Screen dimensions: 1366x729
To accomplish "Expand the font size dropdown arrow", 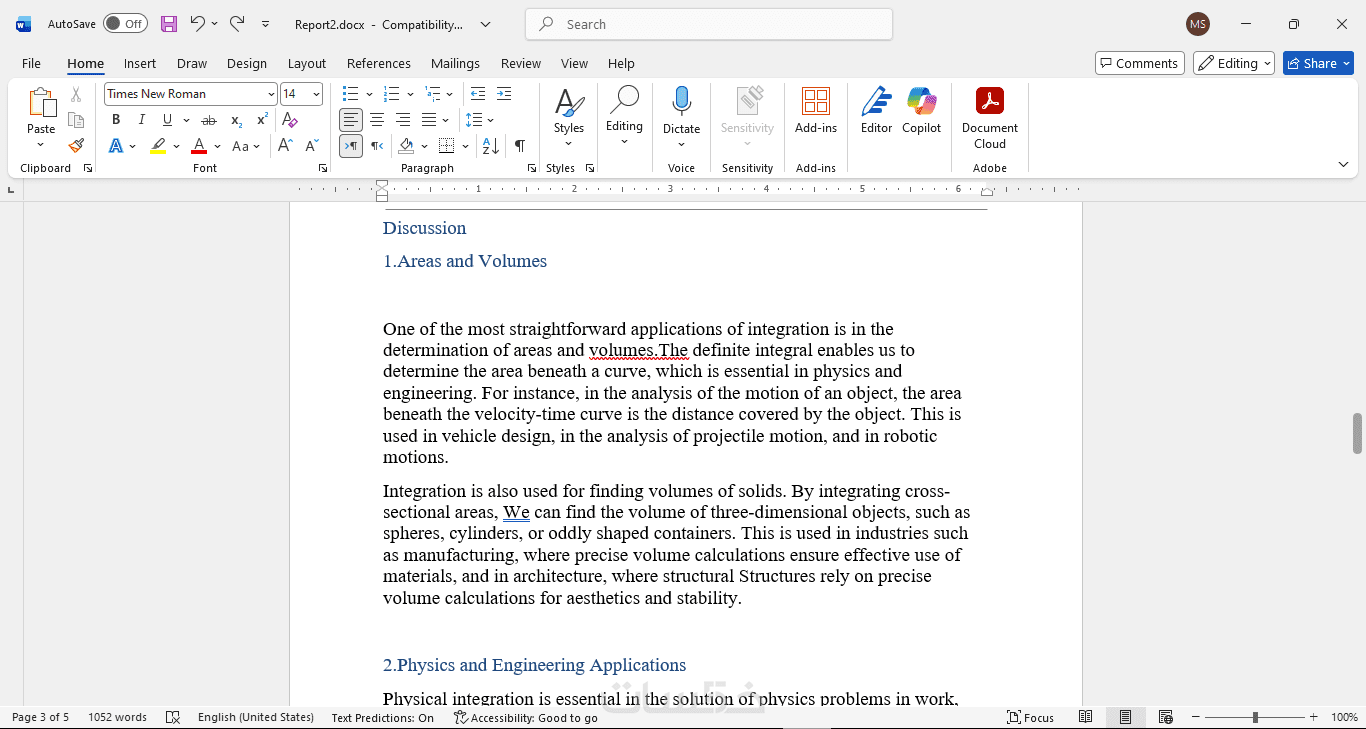I will pos(316,94).
